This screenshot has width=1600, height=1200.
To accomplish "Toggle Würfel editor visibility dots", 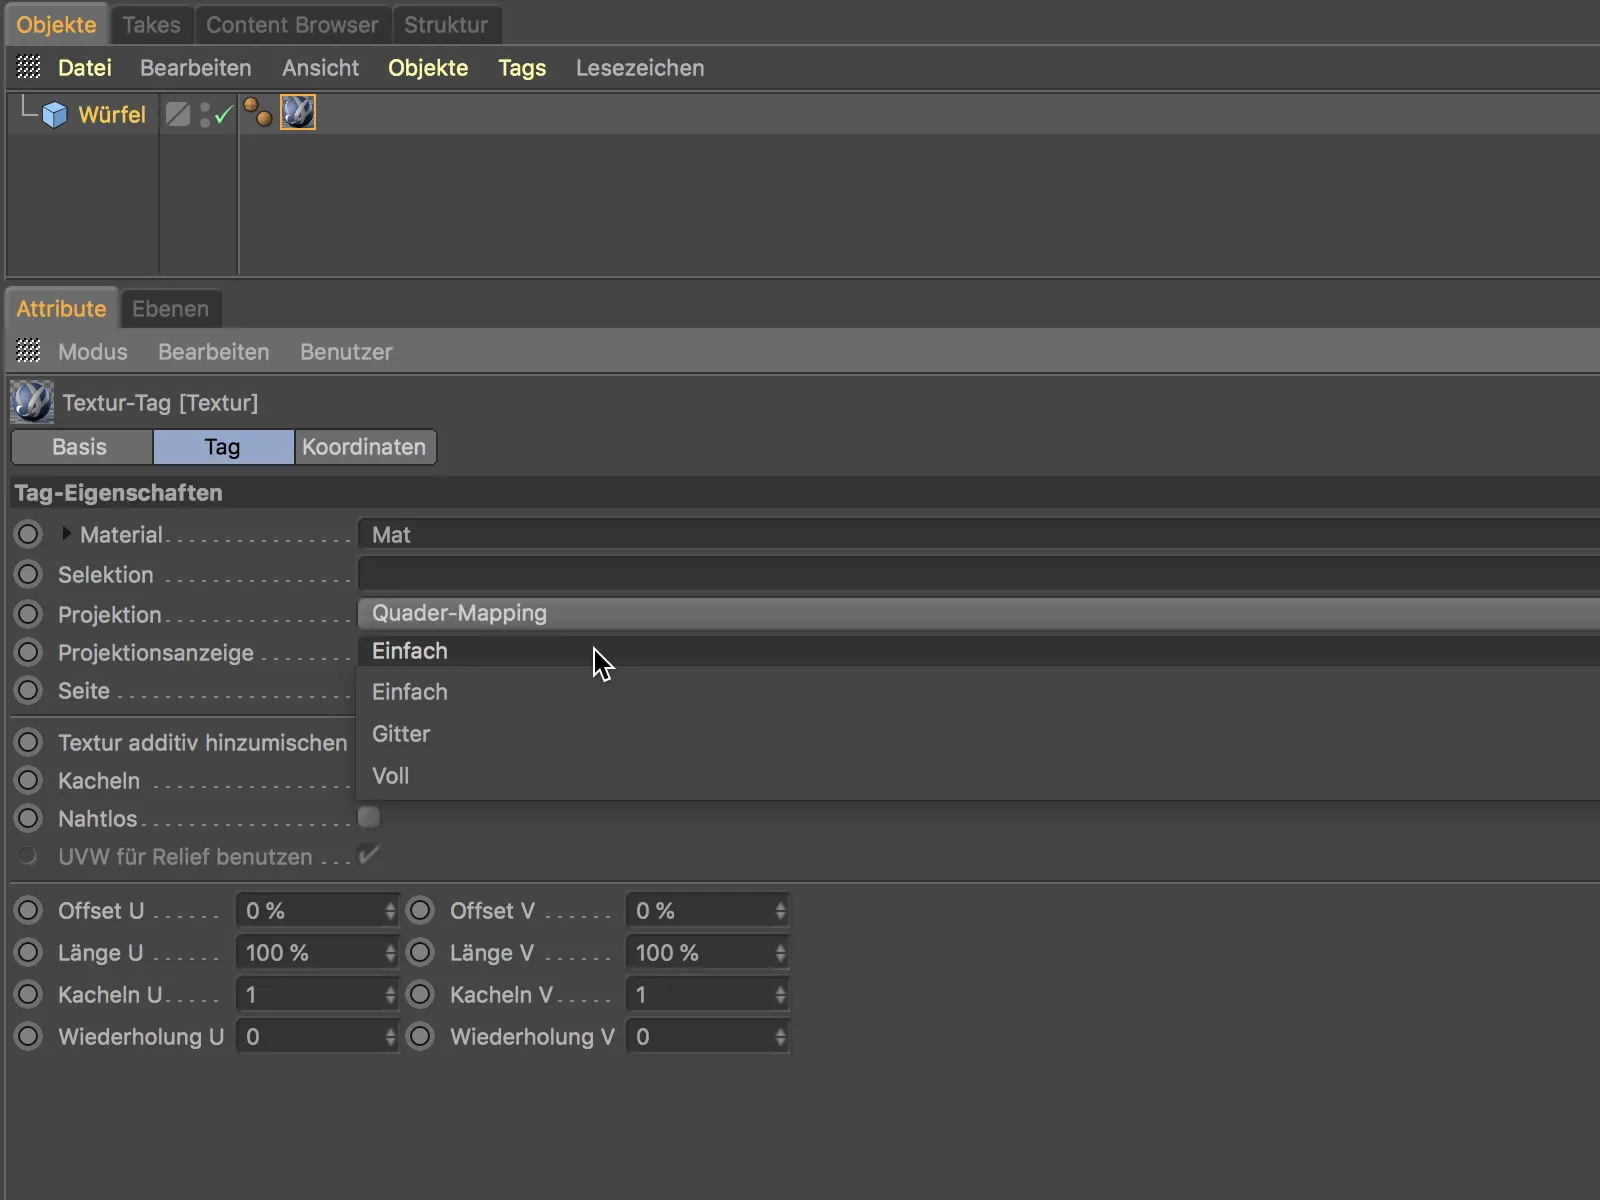I will pyautogui.click(x=204, y=115).
